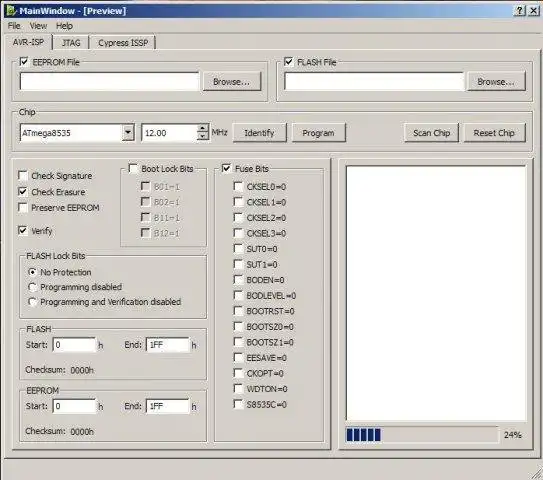The width and height of the screenshot is (543, 480).
Task: Click the FLASH End address field
Action: [x=168, y=345]
